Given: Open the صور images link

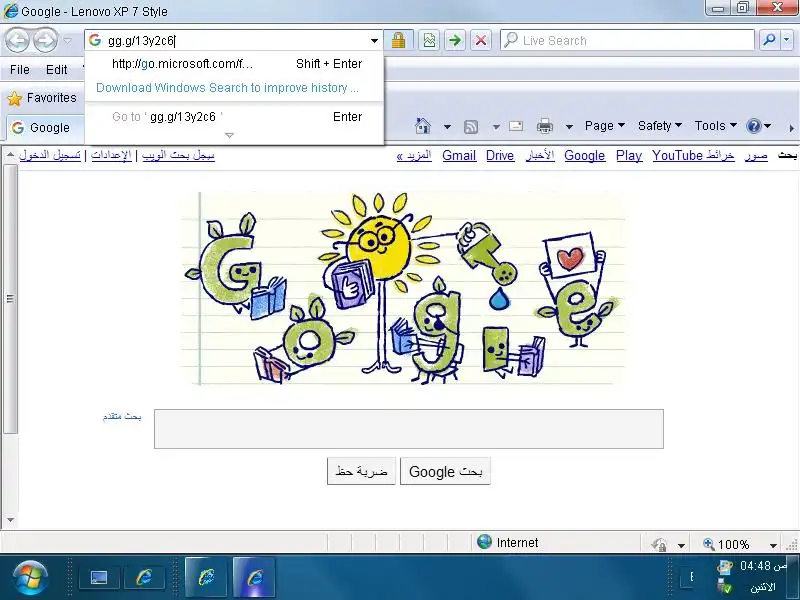Looking at the screenshot, I should point(756,156).
